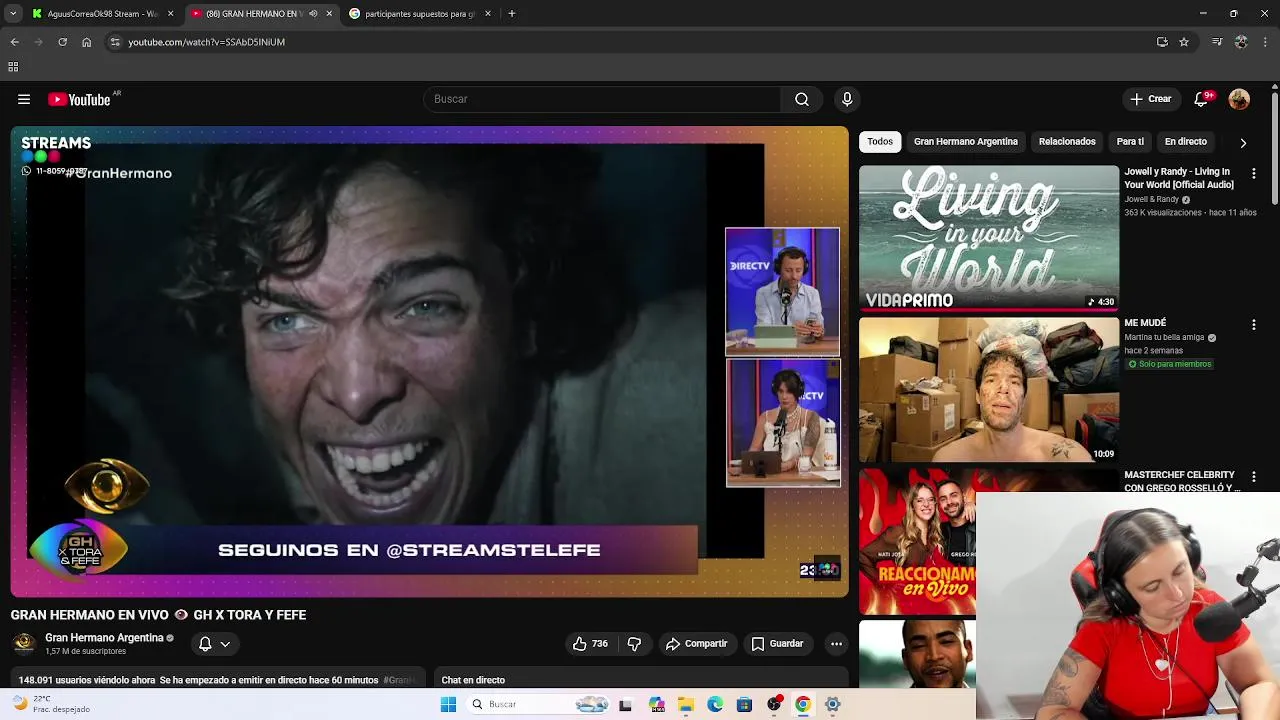Open ME MUDÉ video thumbnail
The width and height of the screenshot is (1280, 720).
point(989,390)
